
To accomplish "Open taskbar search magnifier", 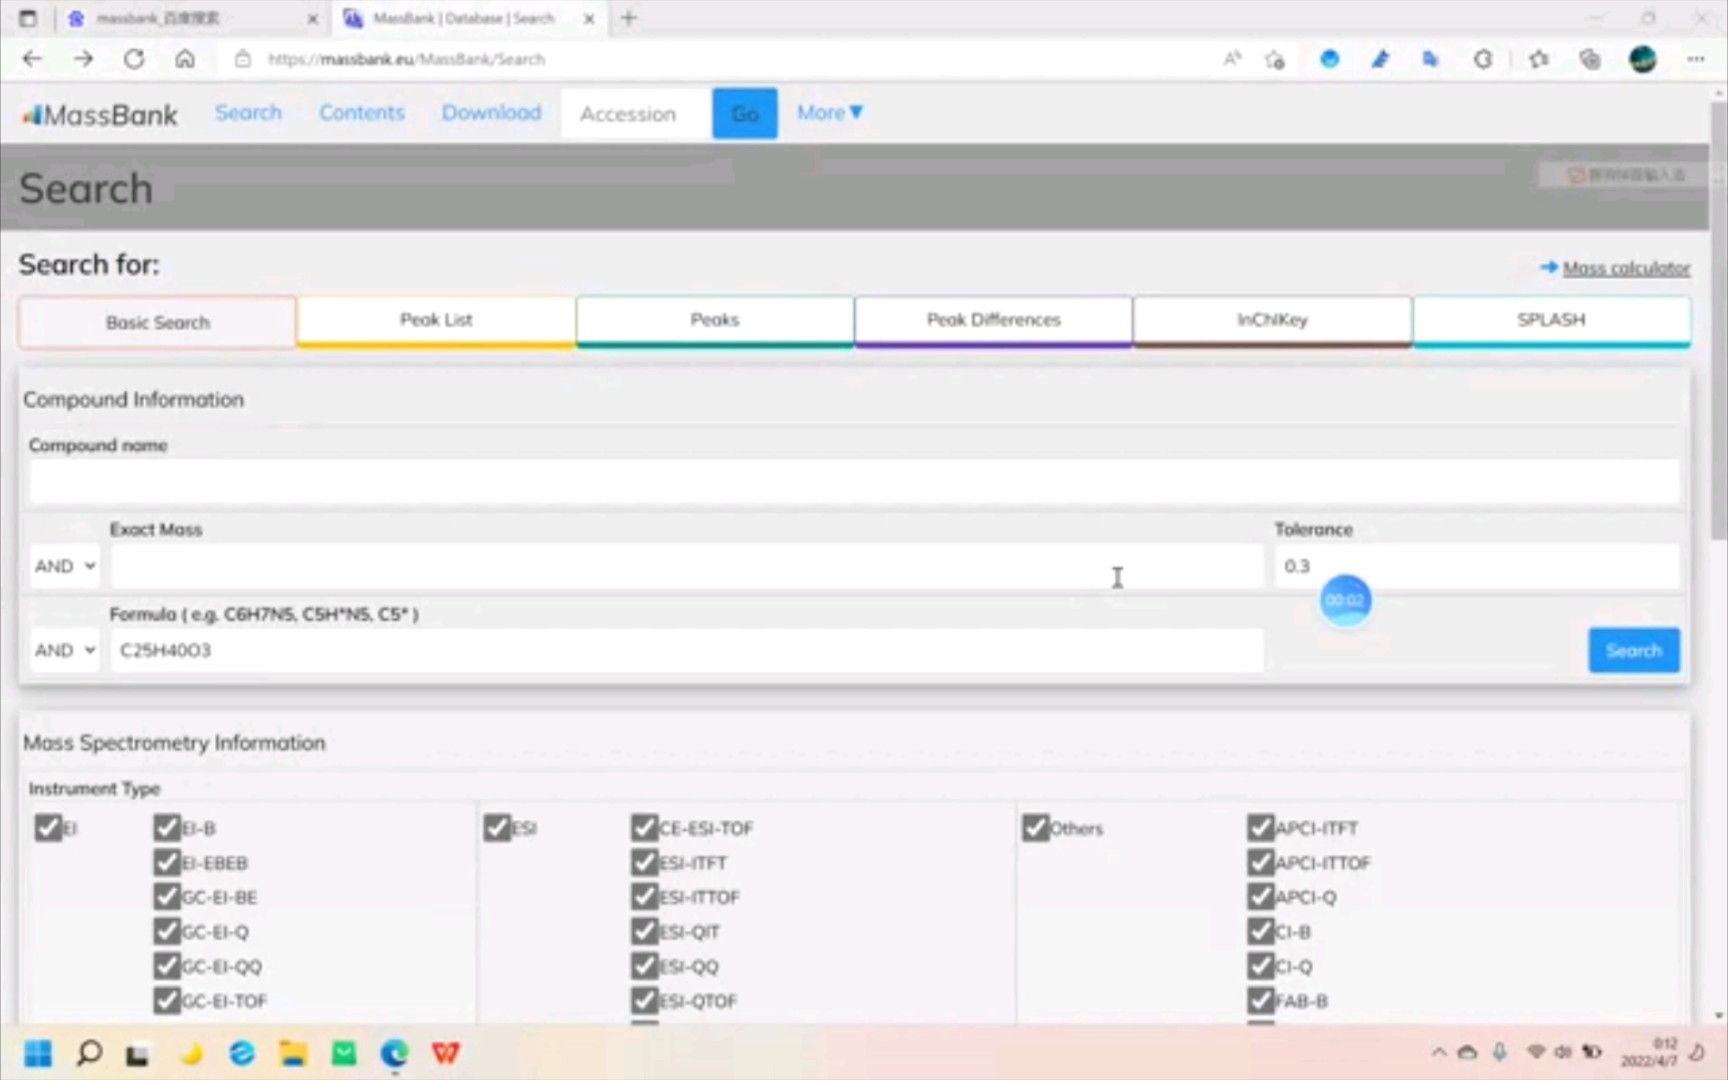I will click(89, 1053).
